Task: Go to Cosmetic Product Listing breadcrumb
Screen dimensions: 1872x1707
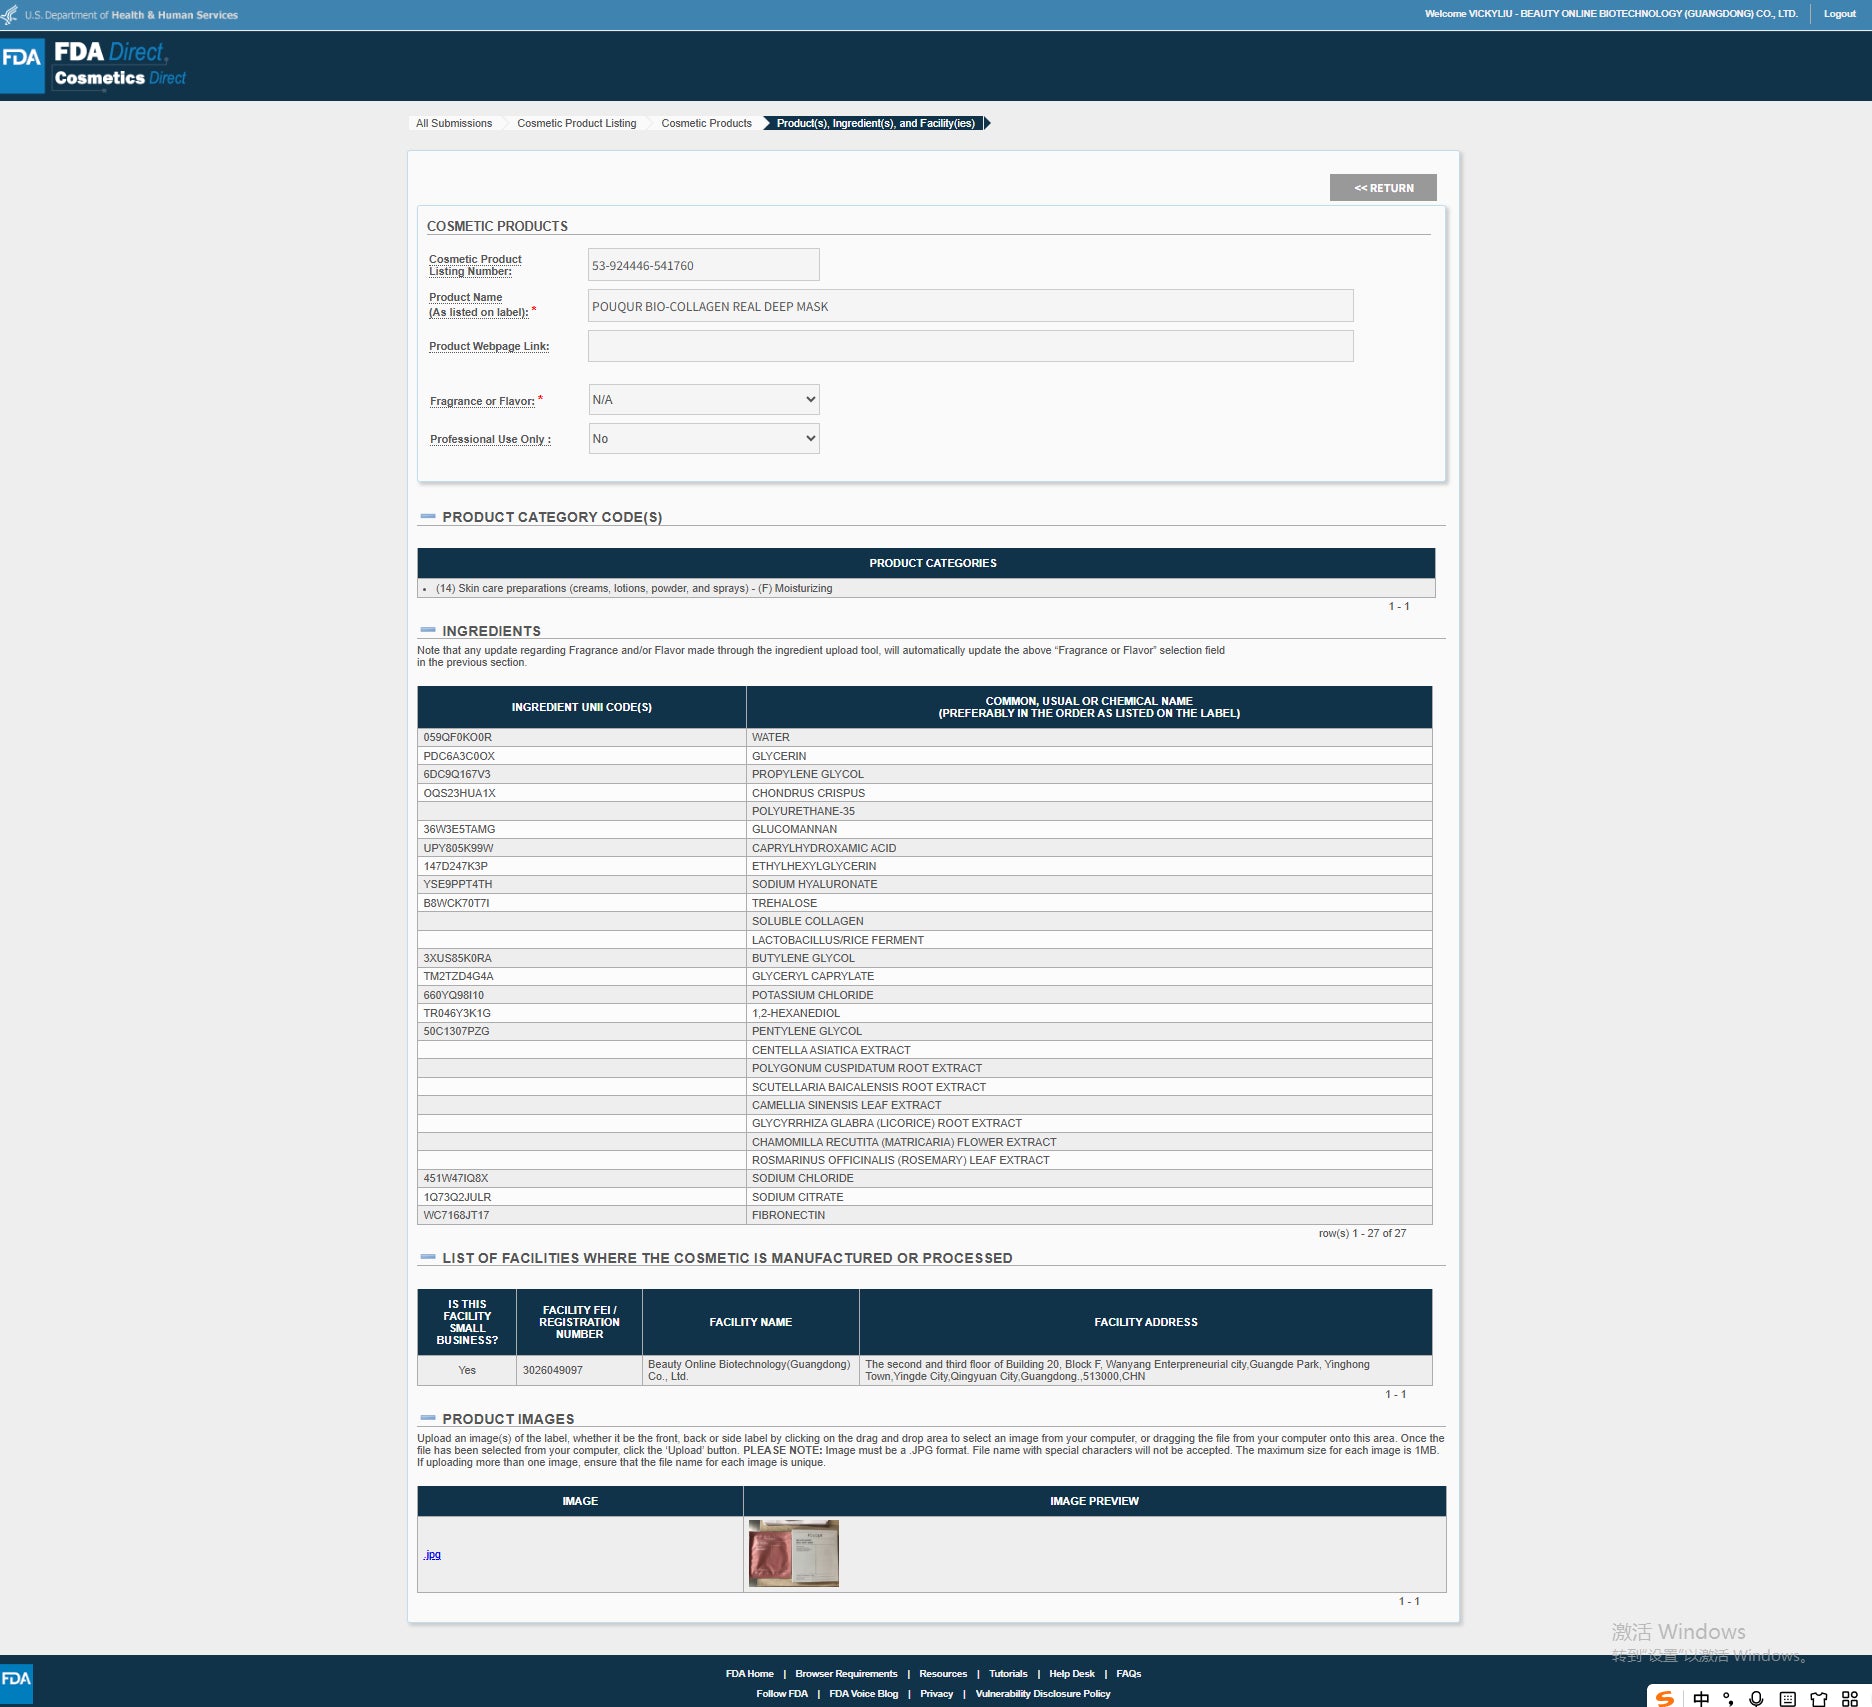Action: (577, 123)
